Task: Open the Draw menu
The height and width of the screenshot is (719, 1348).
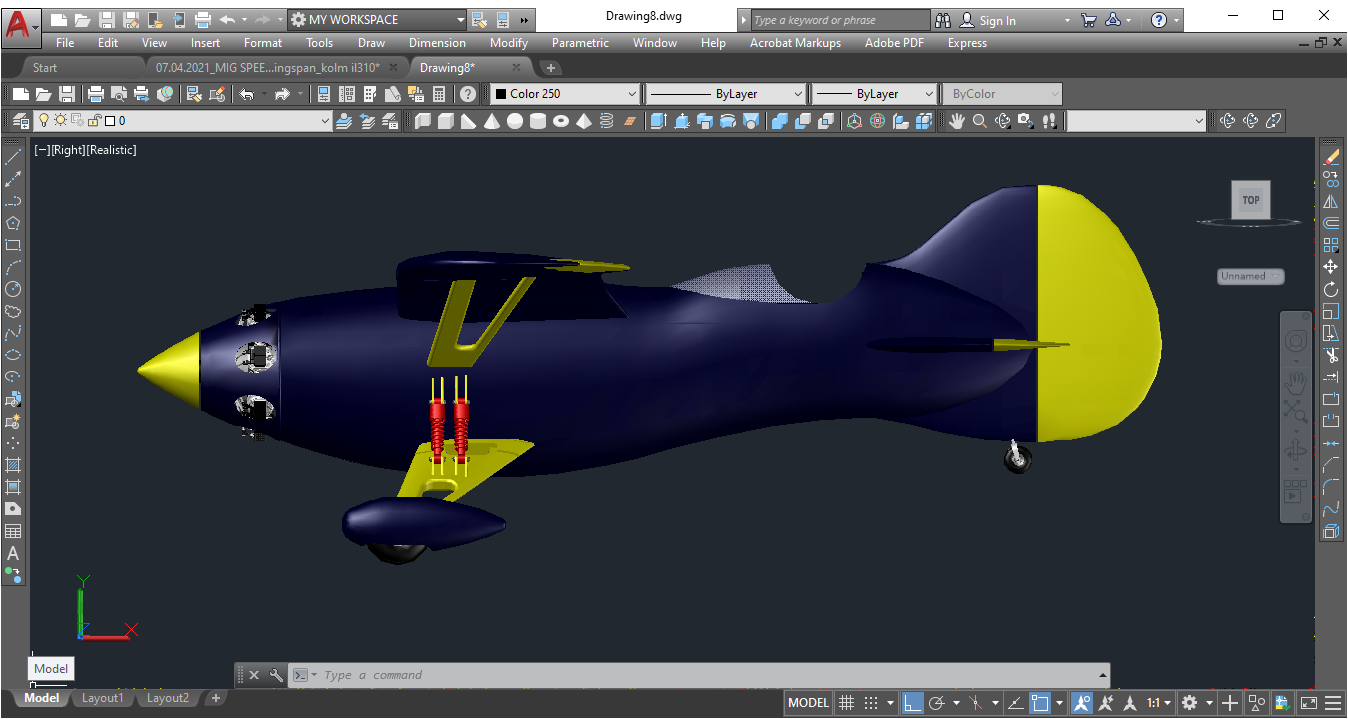Action: click(371, 43)
